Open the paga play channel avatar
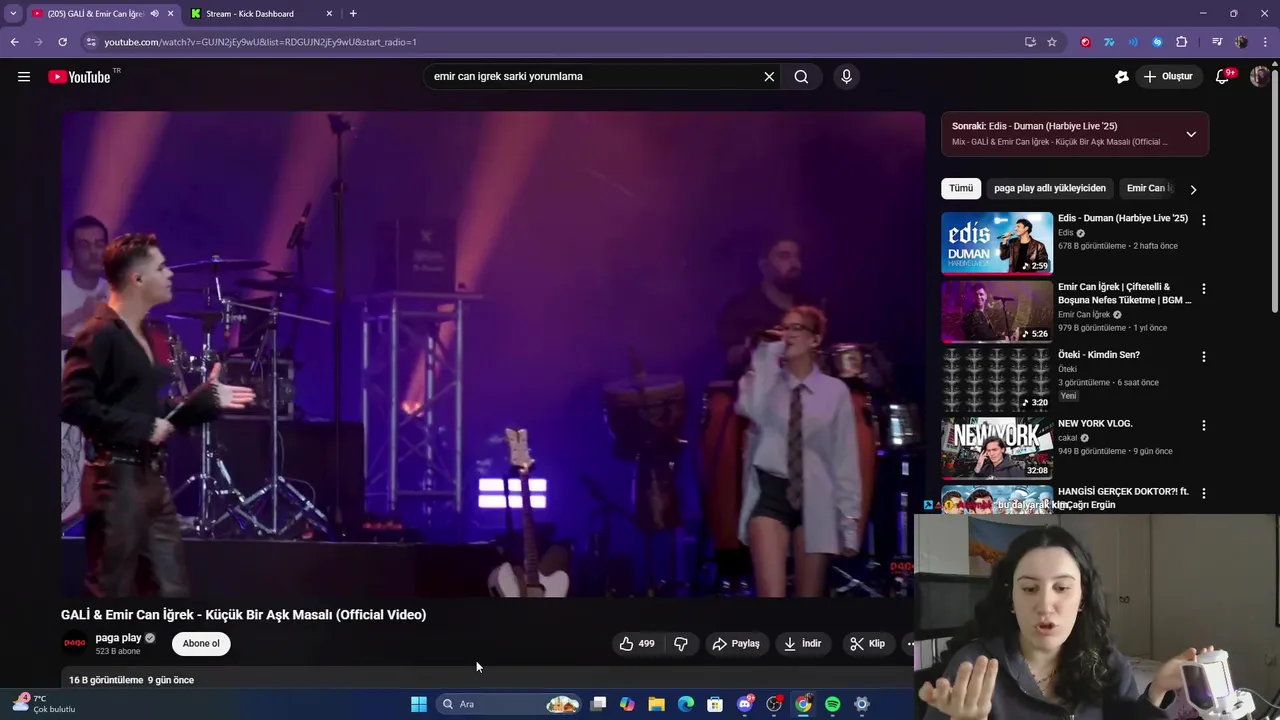 75,643
